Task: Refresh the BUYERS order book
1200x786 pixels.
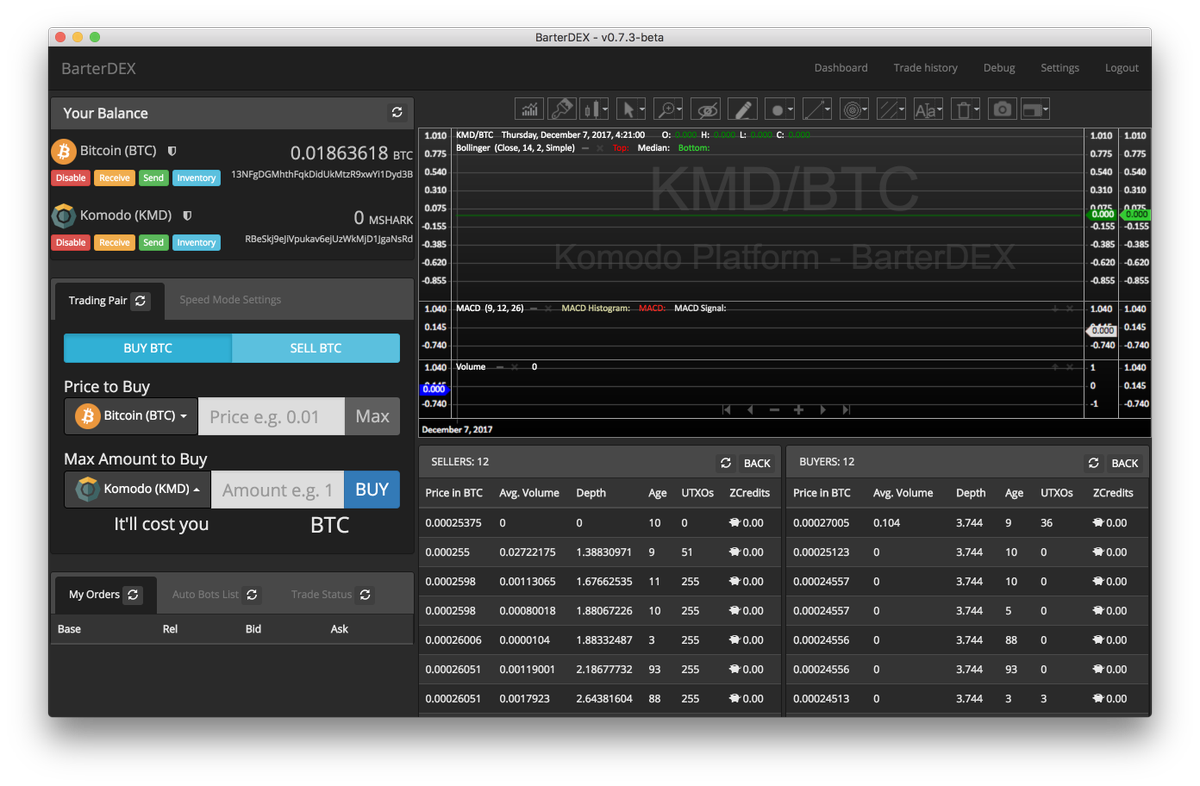Action: [1094, 463]
